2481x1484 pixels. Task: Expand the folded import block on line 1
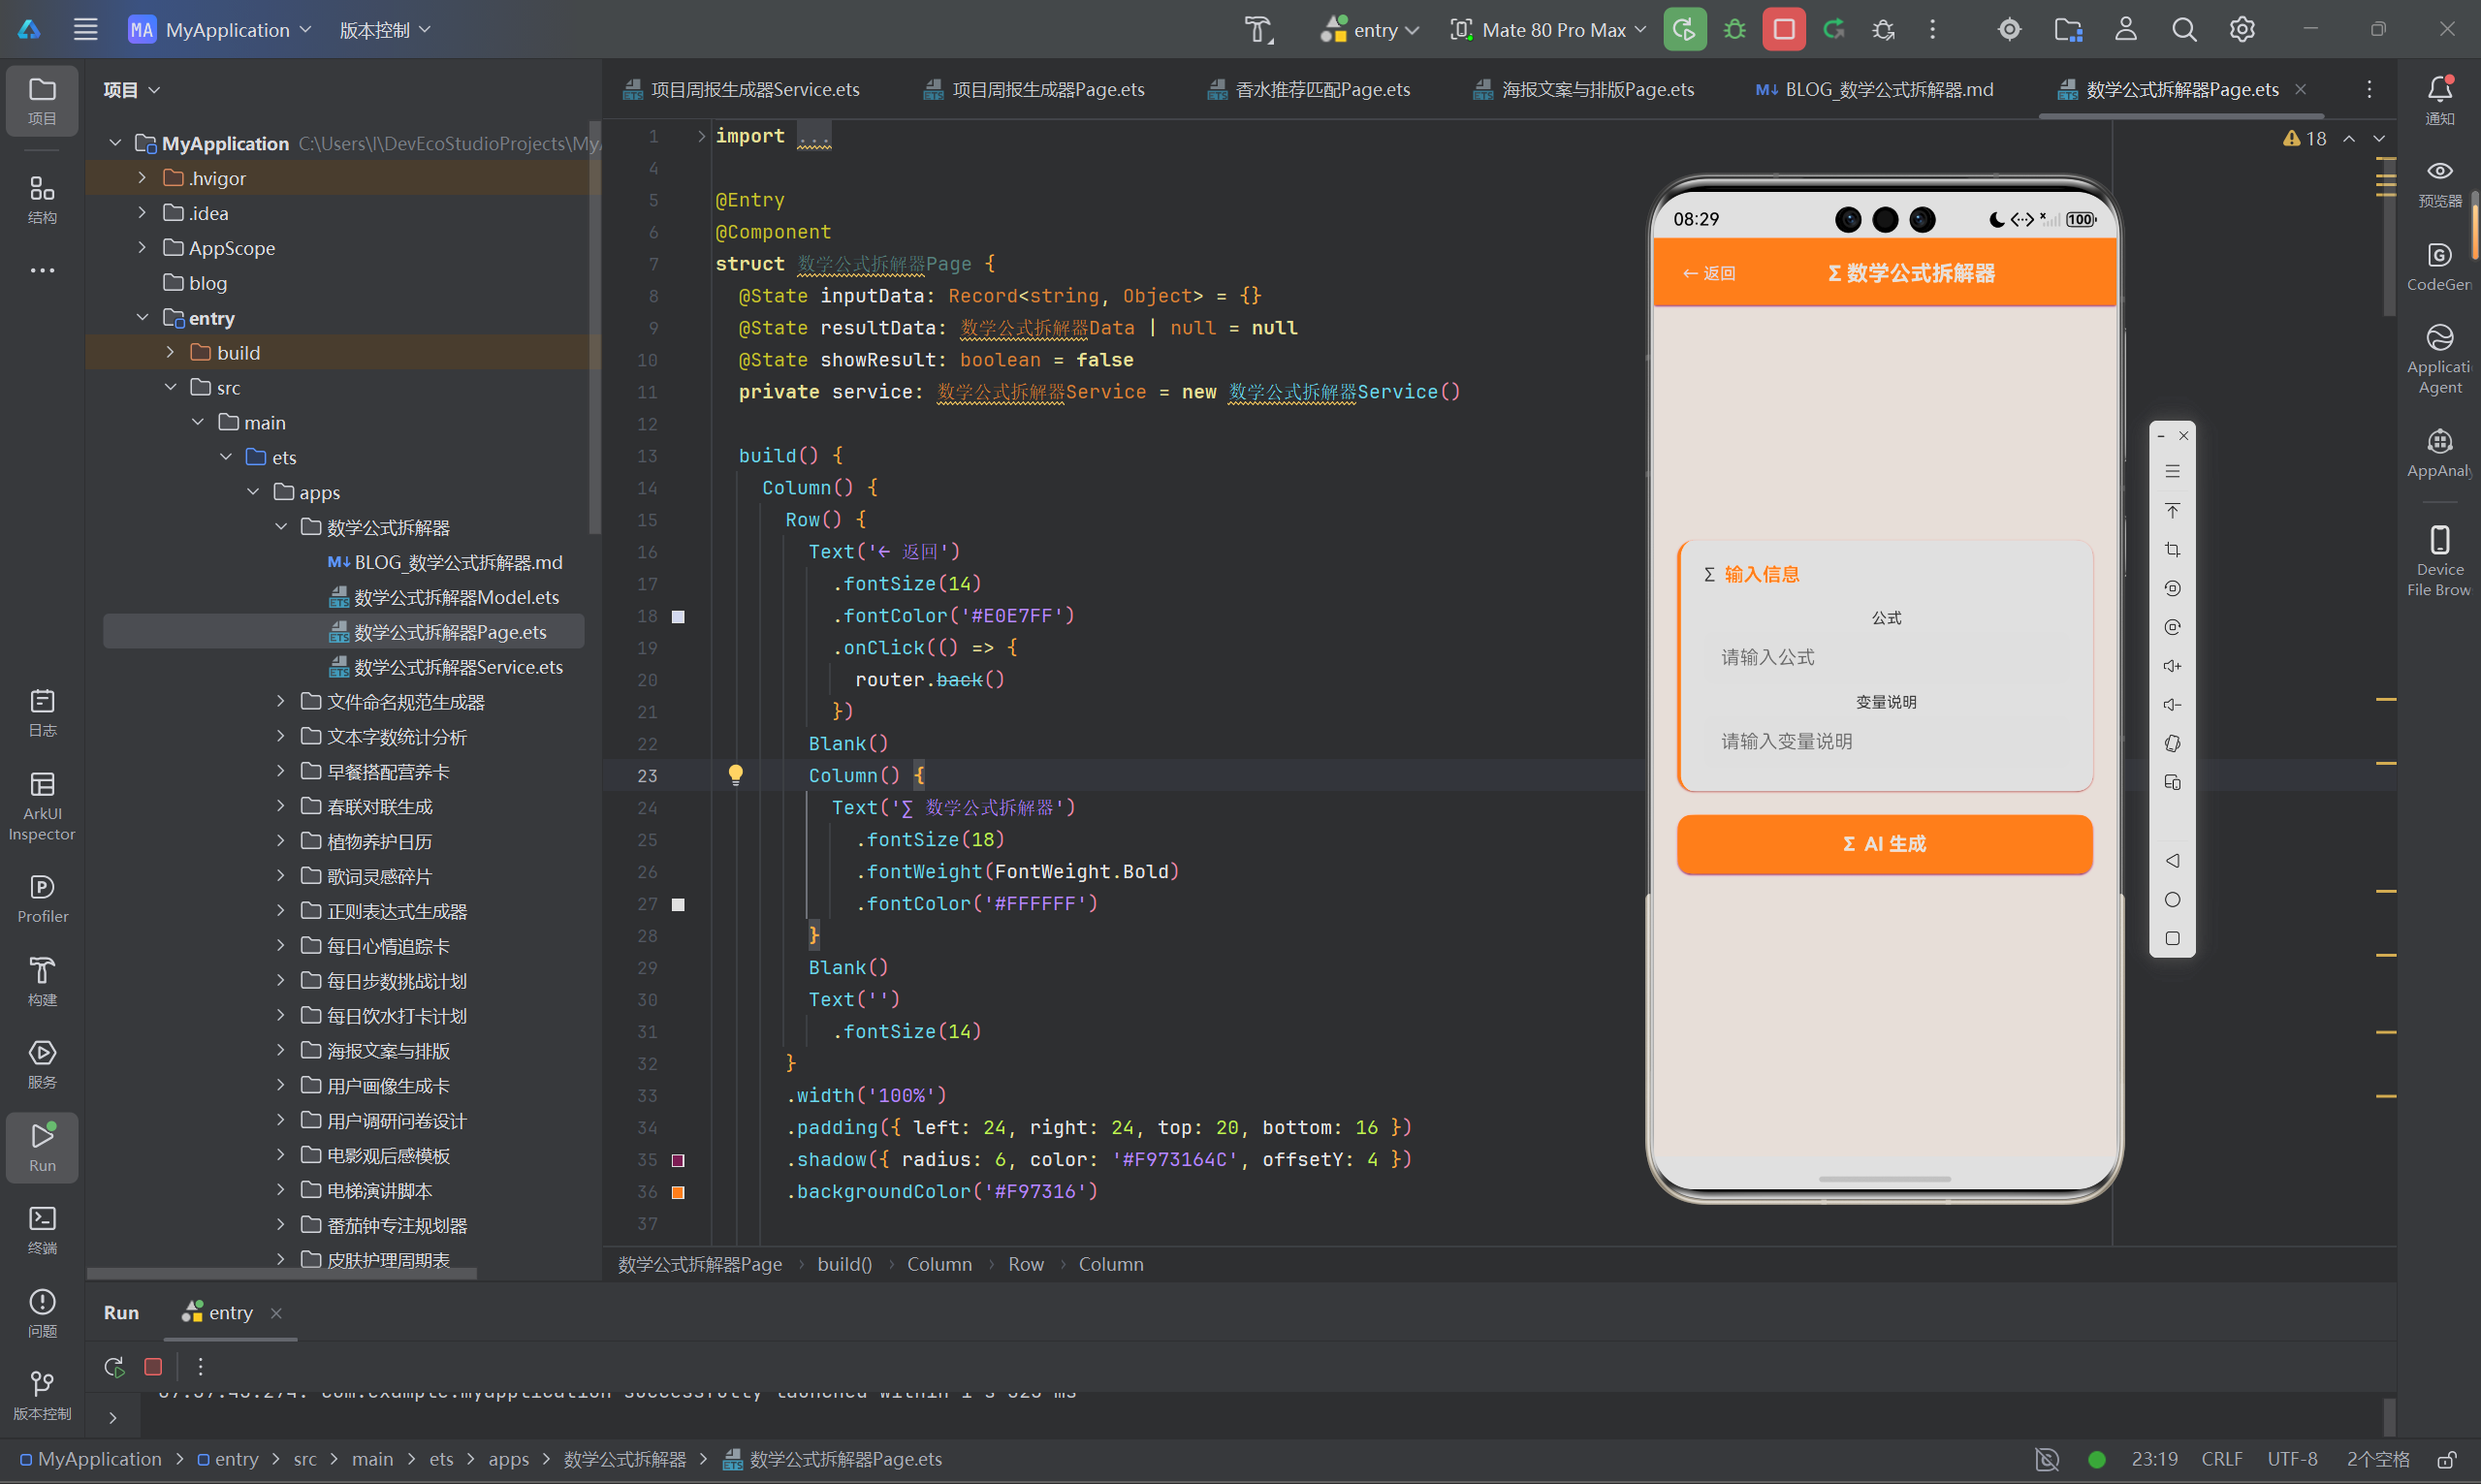(701, 136)
